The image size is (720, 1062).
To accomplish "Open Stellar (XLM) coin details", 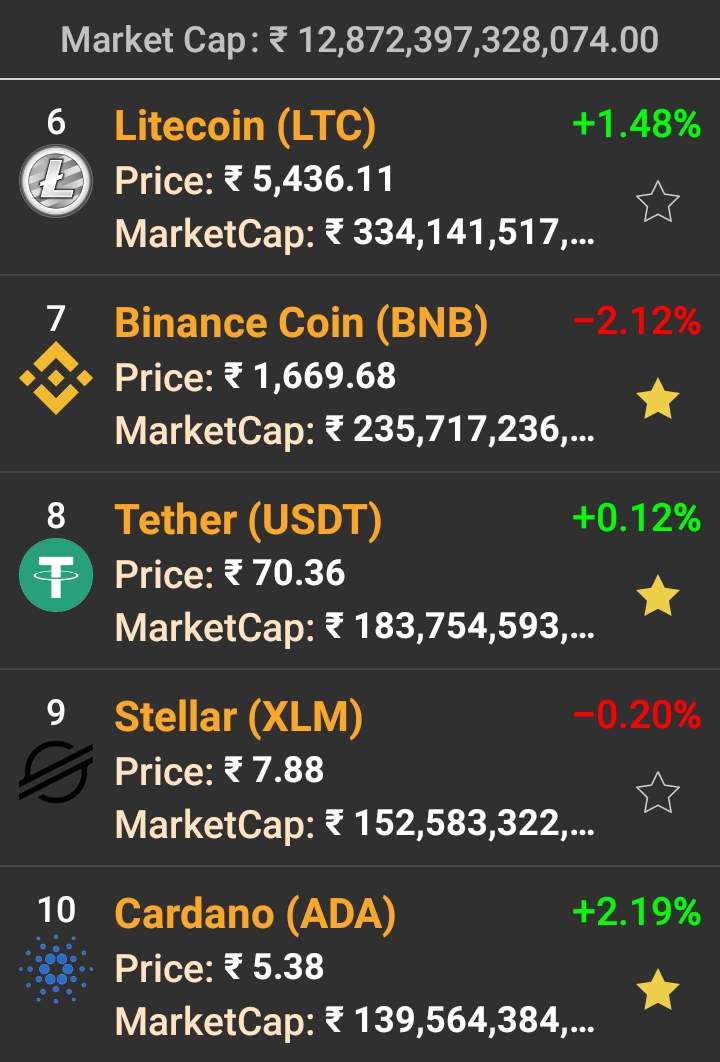I will click(x=238, y=717).
